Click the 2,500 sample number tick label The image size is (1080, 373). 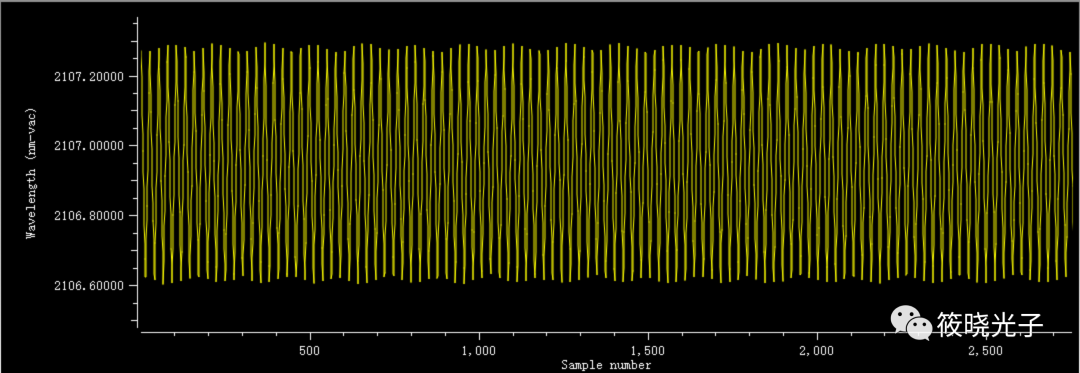[986, 350]
